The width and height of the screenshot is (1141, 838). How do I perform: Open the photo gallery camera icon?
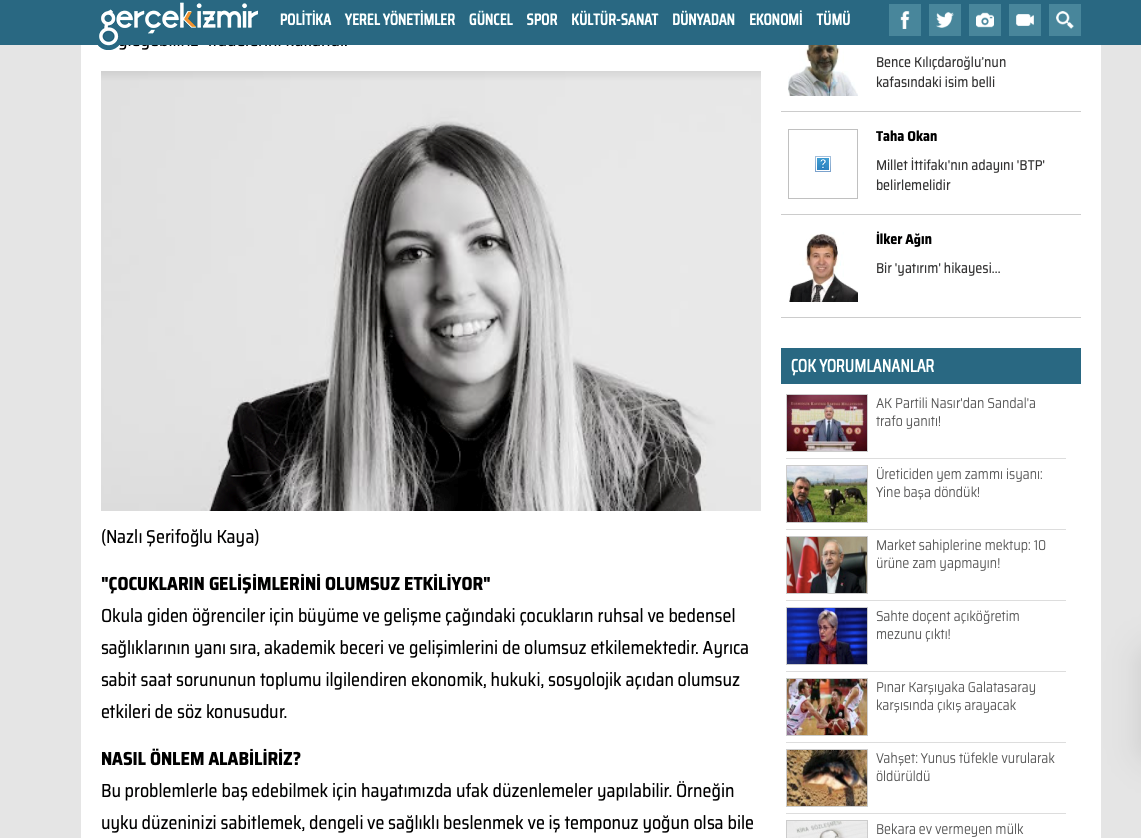(984, 20)
